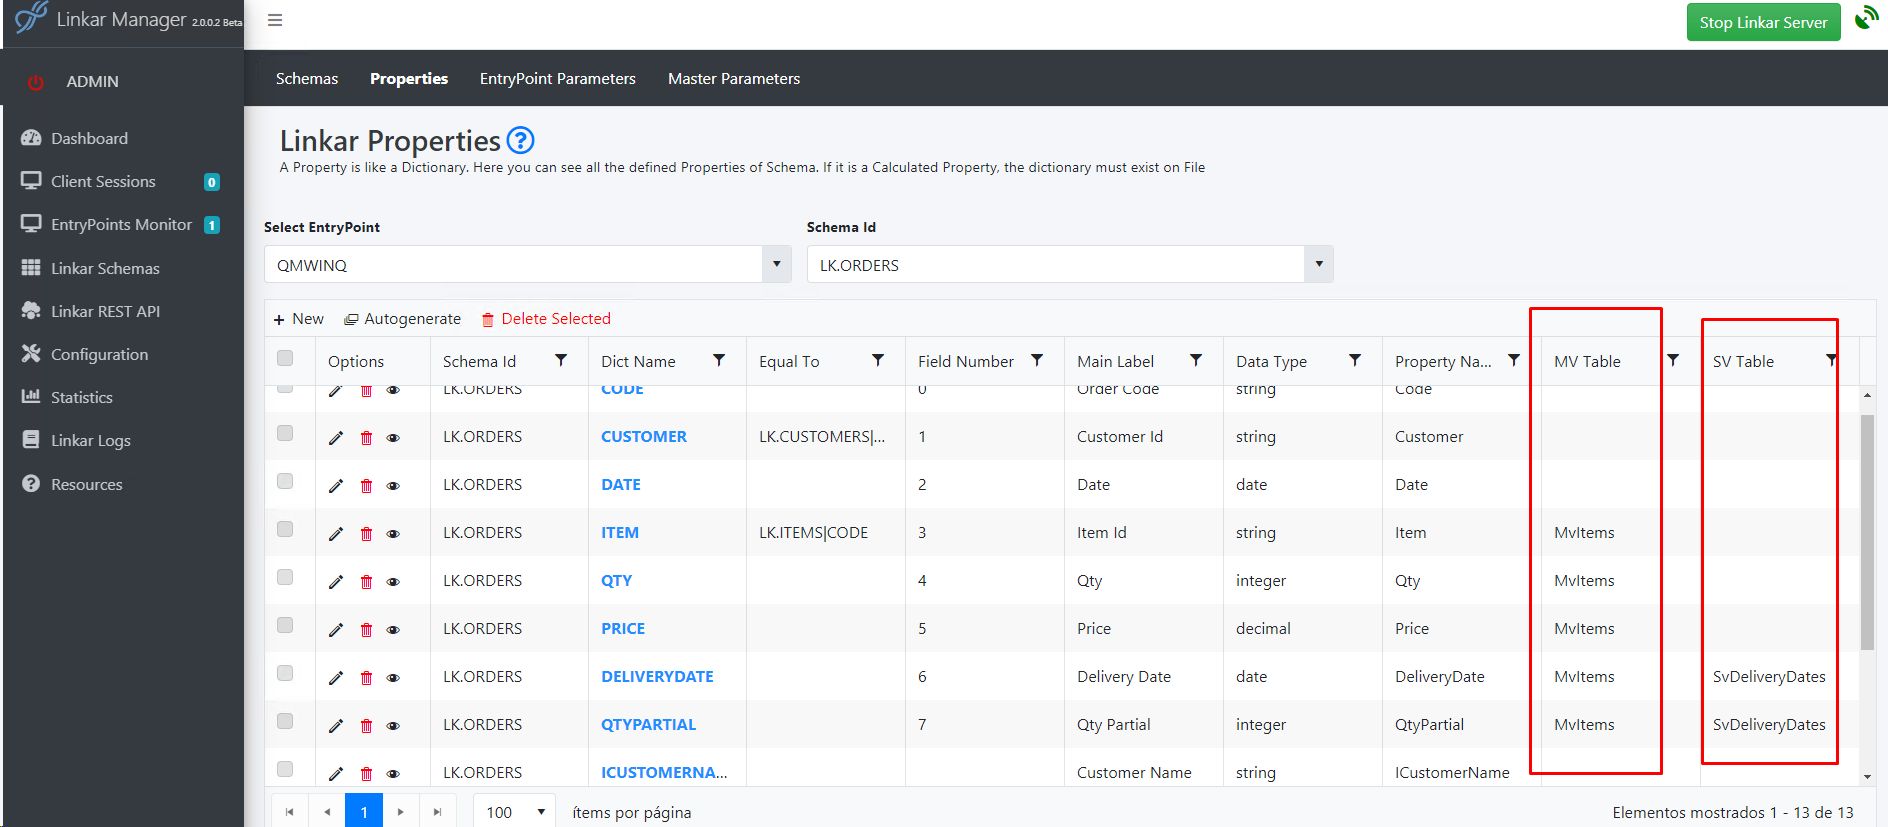Filter the Data Type column
The height and width of the screenshot is (827, 1888).
(x=1355, y=360)
